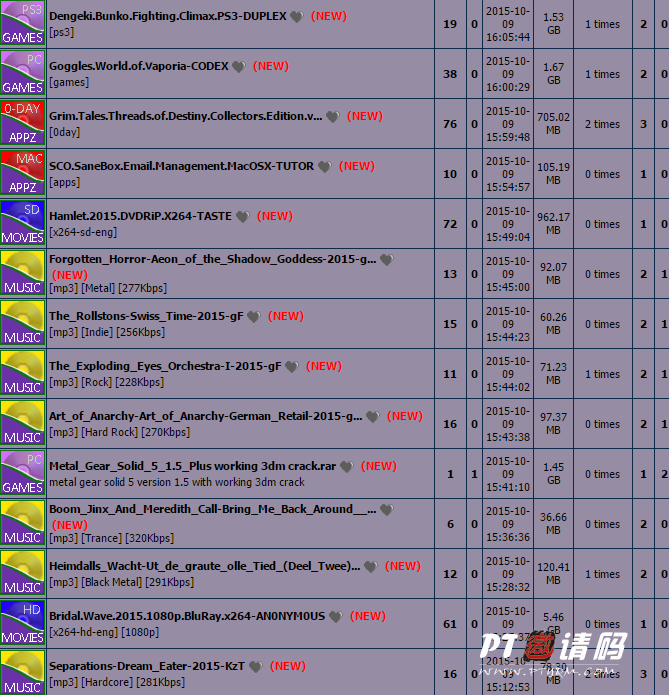
Task: Bookmark Separations-Dream_Eater heart icon
Action: tap(255, 668)
